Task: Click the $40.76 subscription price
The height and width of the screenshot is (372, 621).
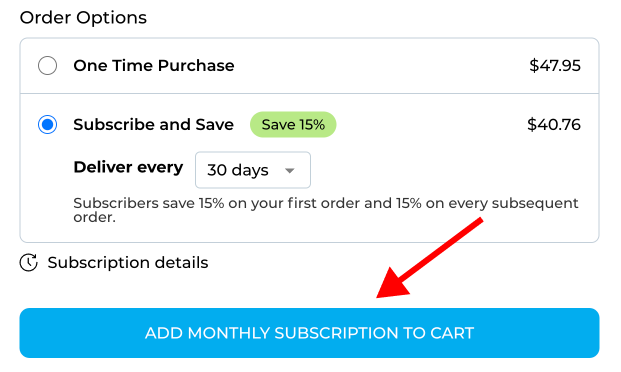Action: [x=554, y=124]
